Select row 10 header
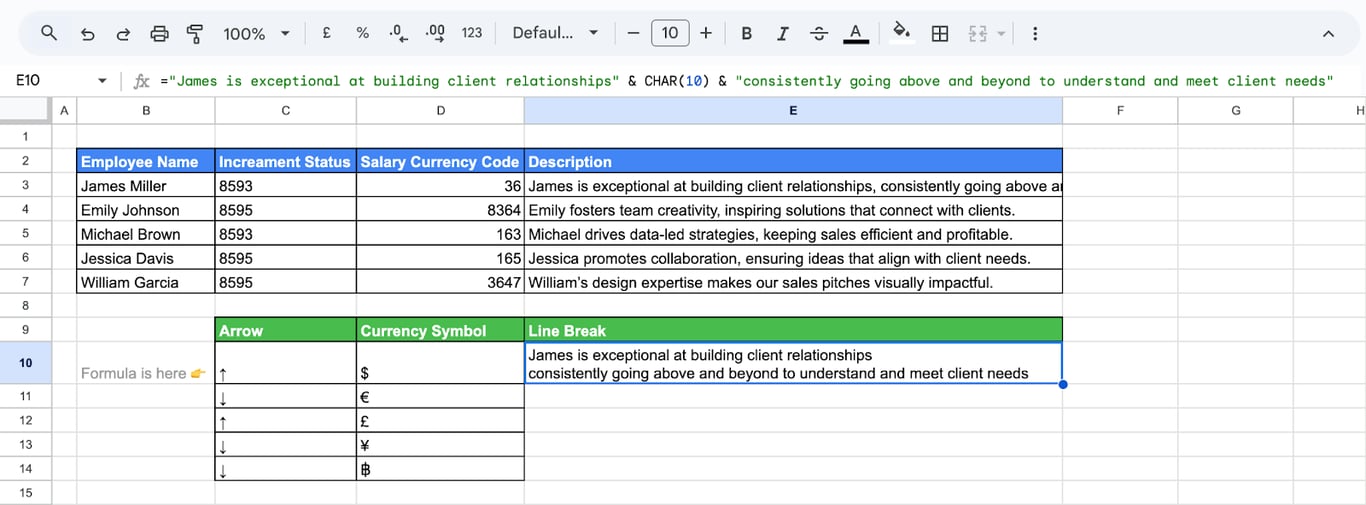 tap(25, 363)
